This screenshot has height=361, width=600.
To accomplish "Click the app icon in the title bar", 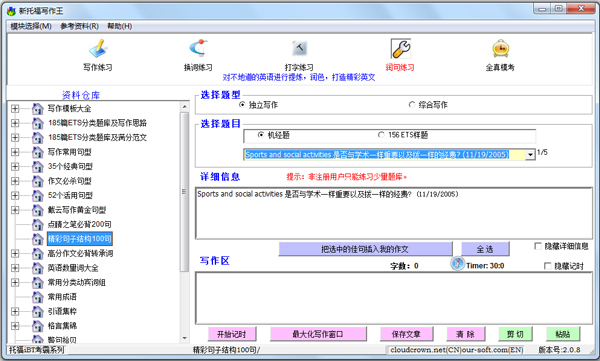I will pos(11,11).
